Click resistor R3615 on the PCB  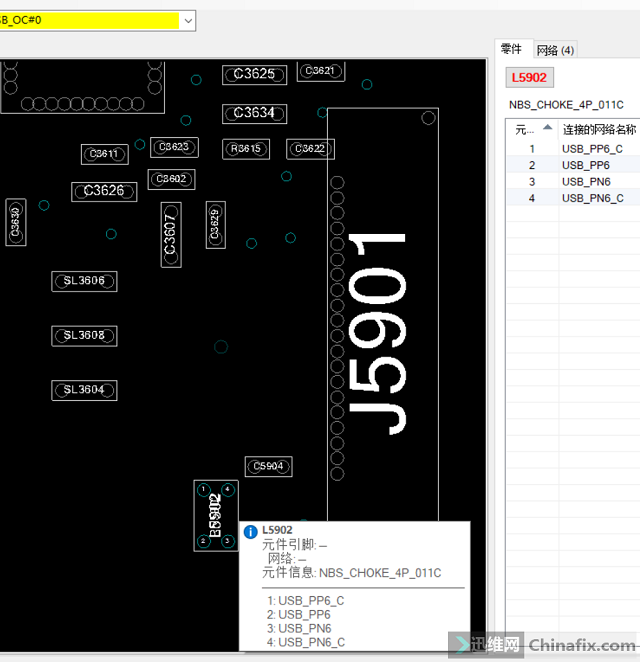[245, 149]
